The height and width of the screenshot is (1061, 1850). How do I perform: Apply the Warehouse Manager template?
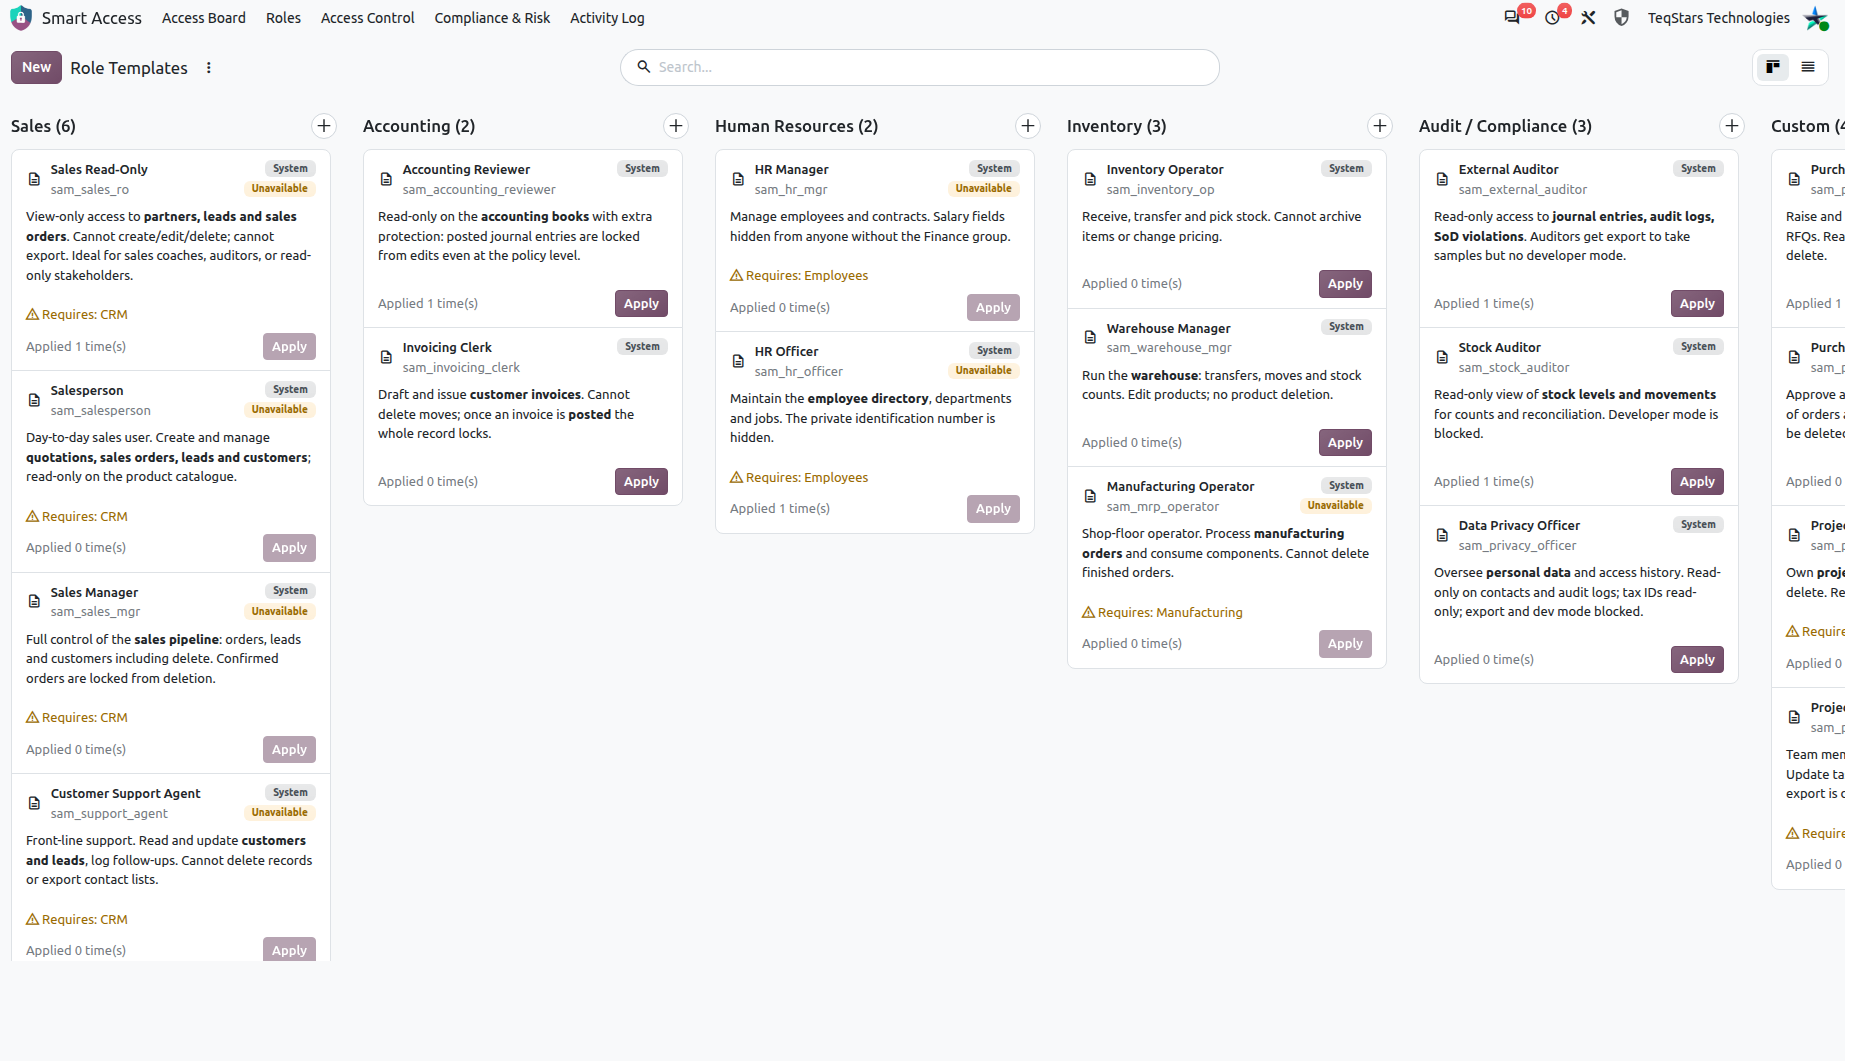click(x=1345, y=443)
